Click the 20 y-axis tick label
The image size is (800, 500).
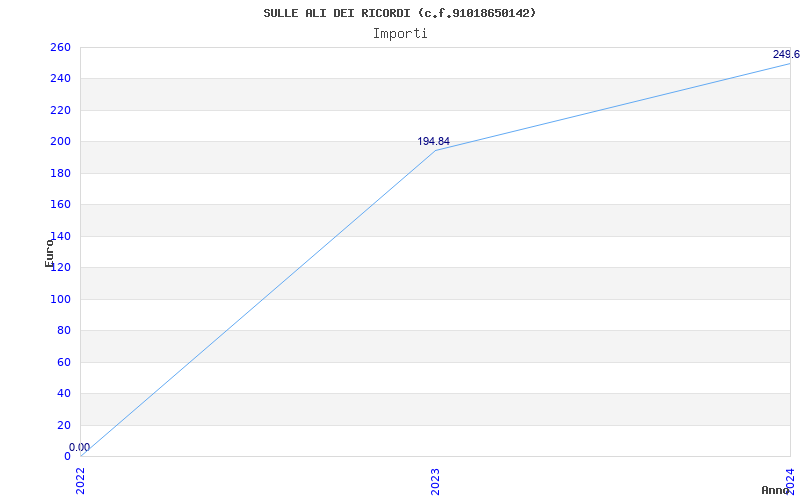coord(64,425)
